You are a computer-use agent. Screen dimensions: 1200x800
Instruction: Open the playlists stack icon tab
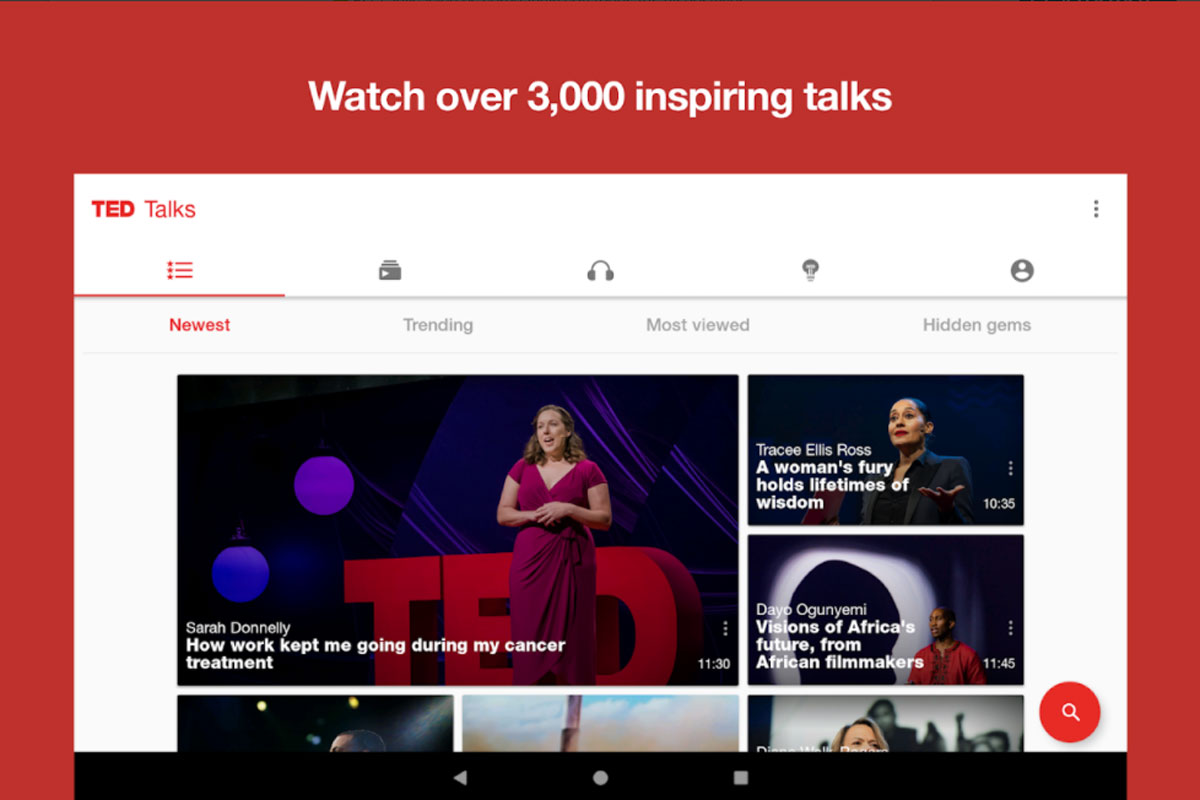pyautogui.click(x=390, y=270)
